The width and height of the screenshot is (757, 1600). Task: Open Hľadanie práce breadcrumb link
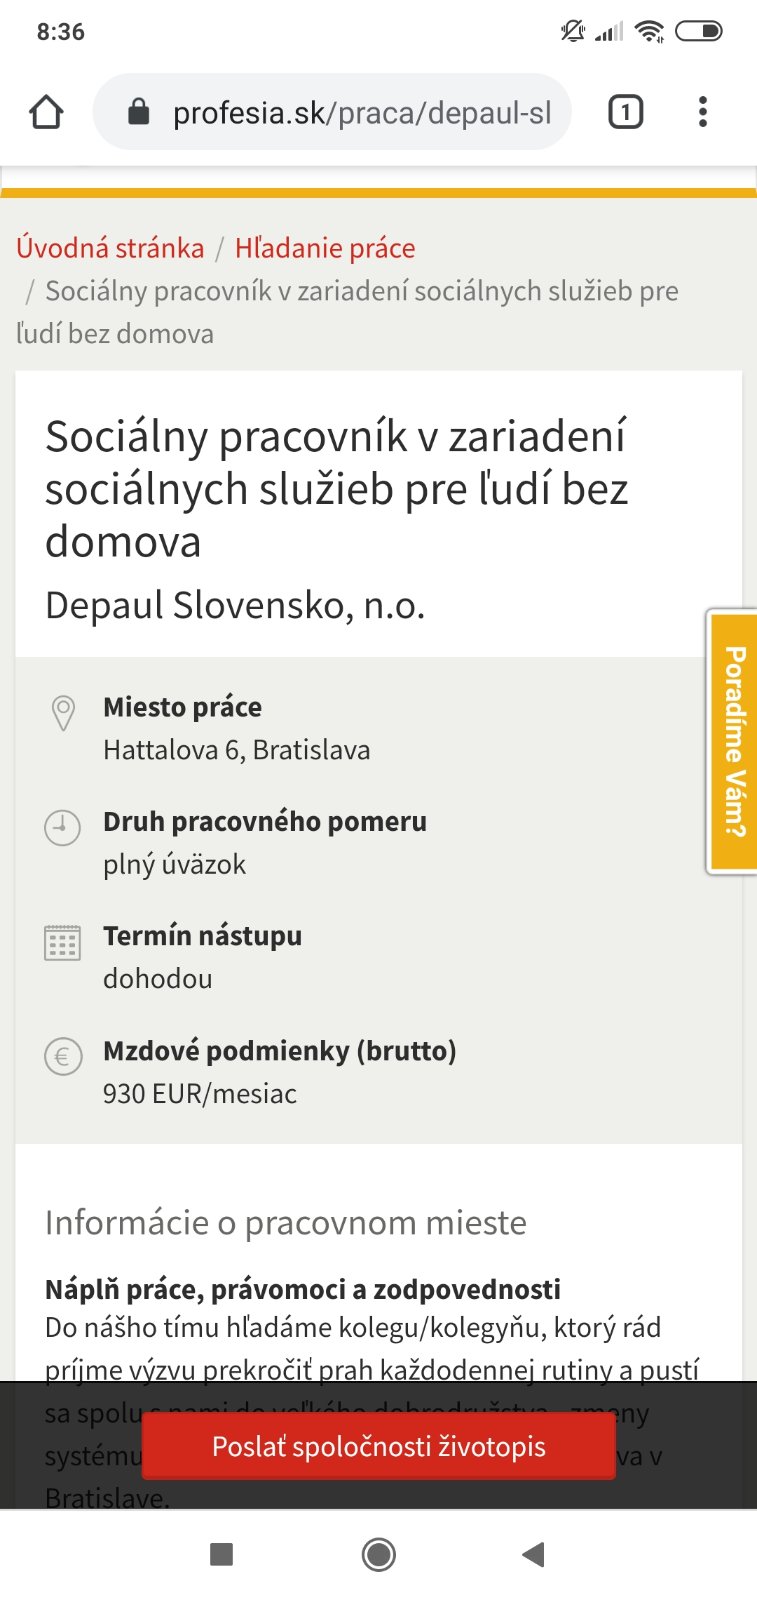pos(325,248)
